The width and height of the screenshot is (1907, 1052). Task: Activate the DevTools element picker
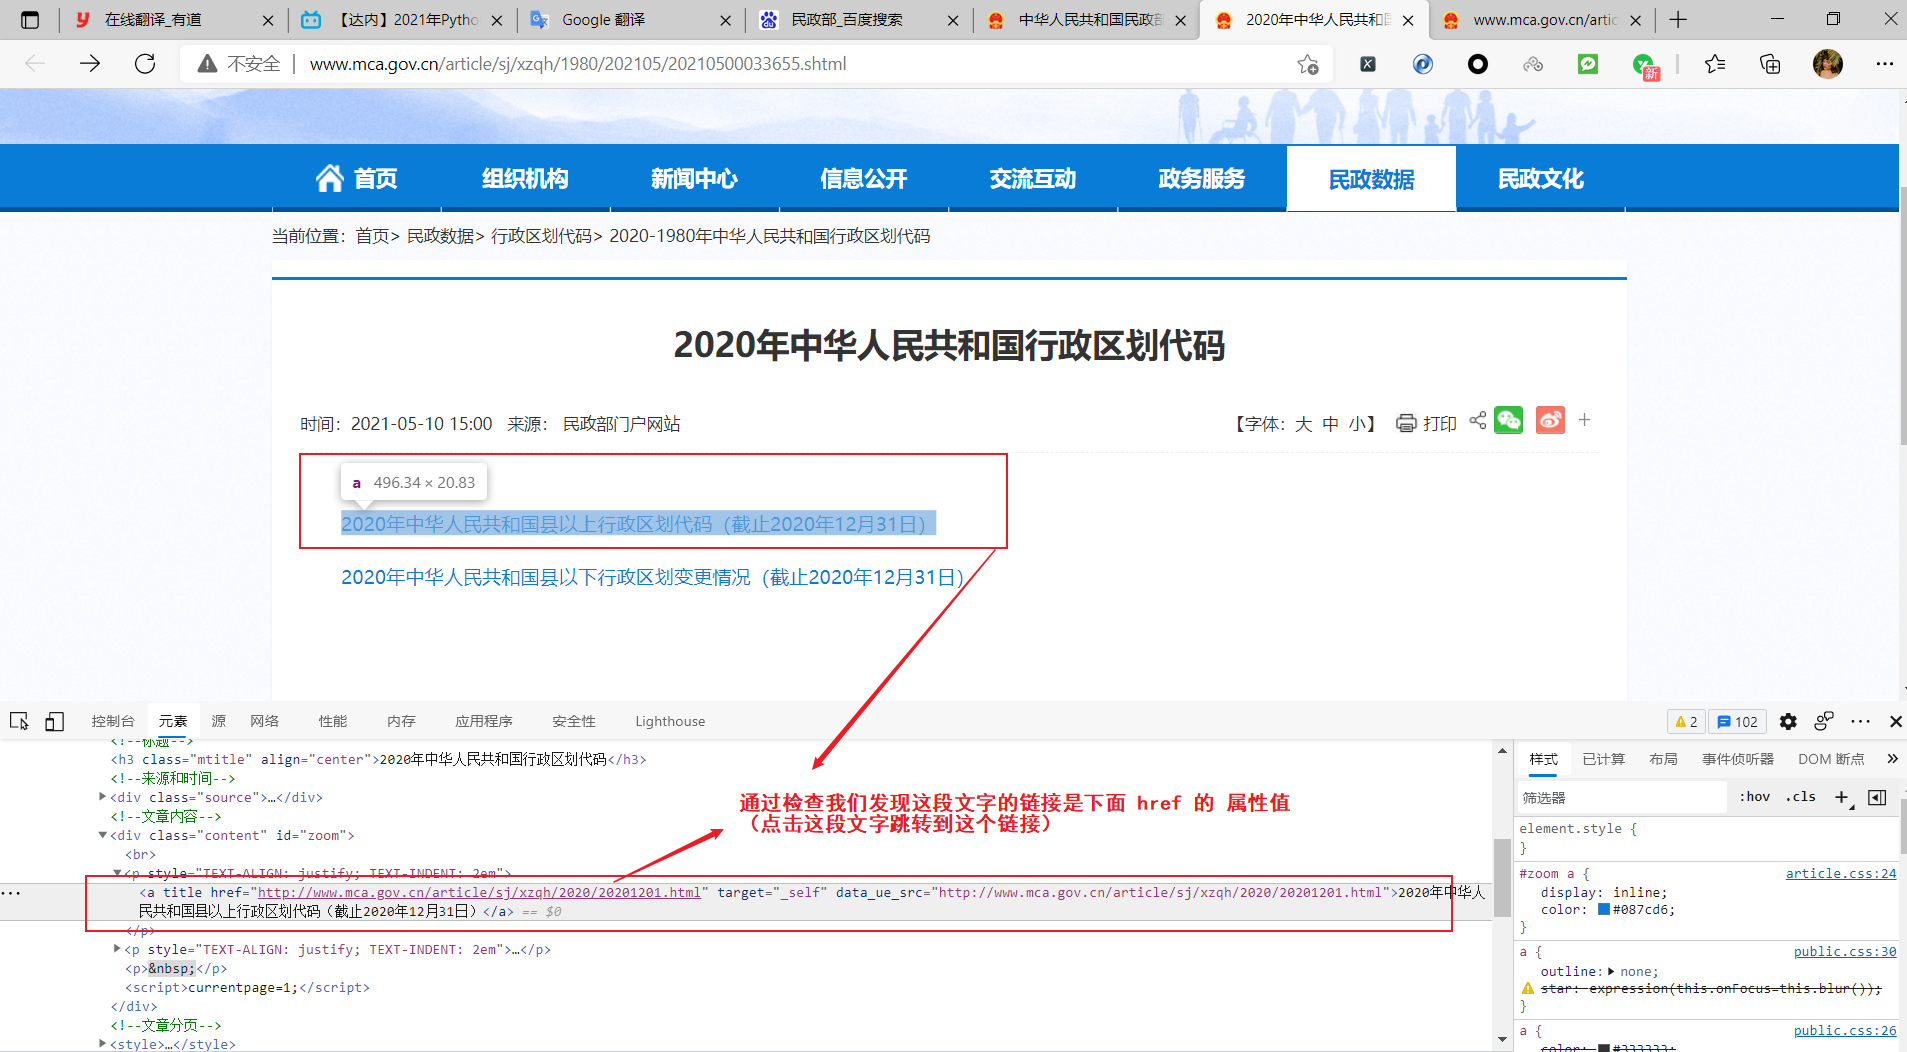pos(19,721)
